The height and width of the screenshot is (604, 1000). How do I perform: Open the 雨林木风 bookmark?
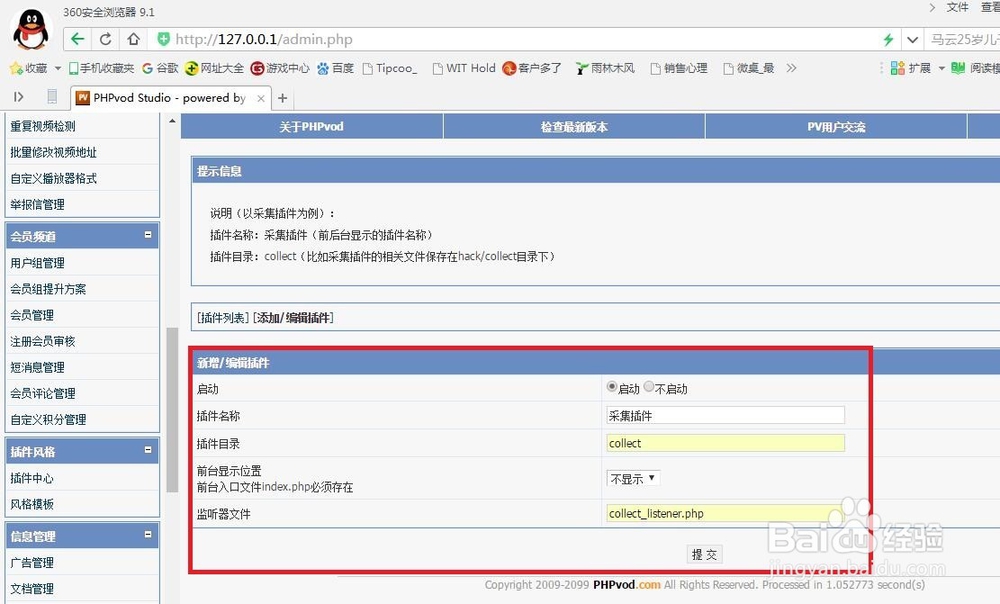[x=605, y=68]
